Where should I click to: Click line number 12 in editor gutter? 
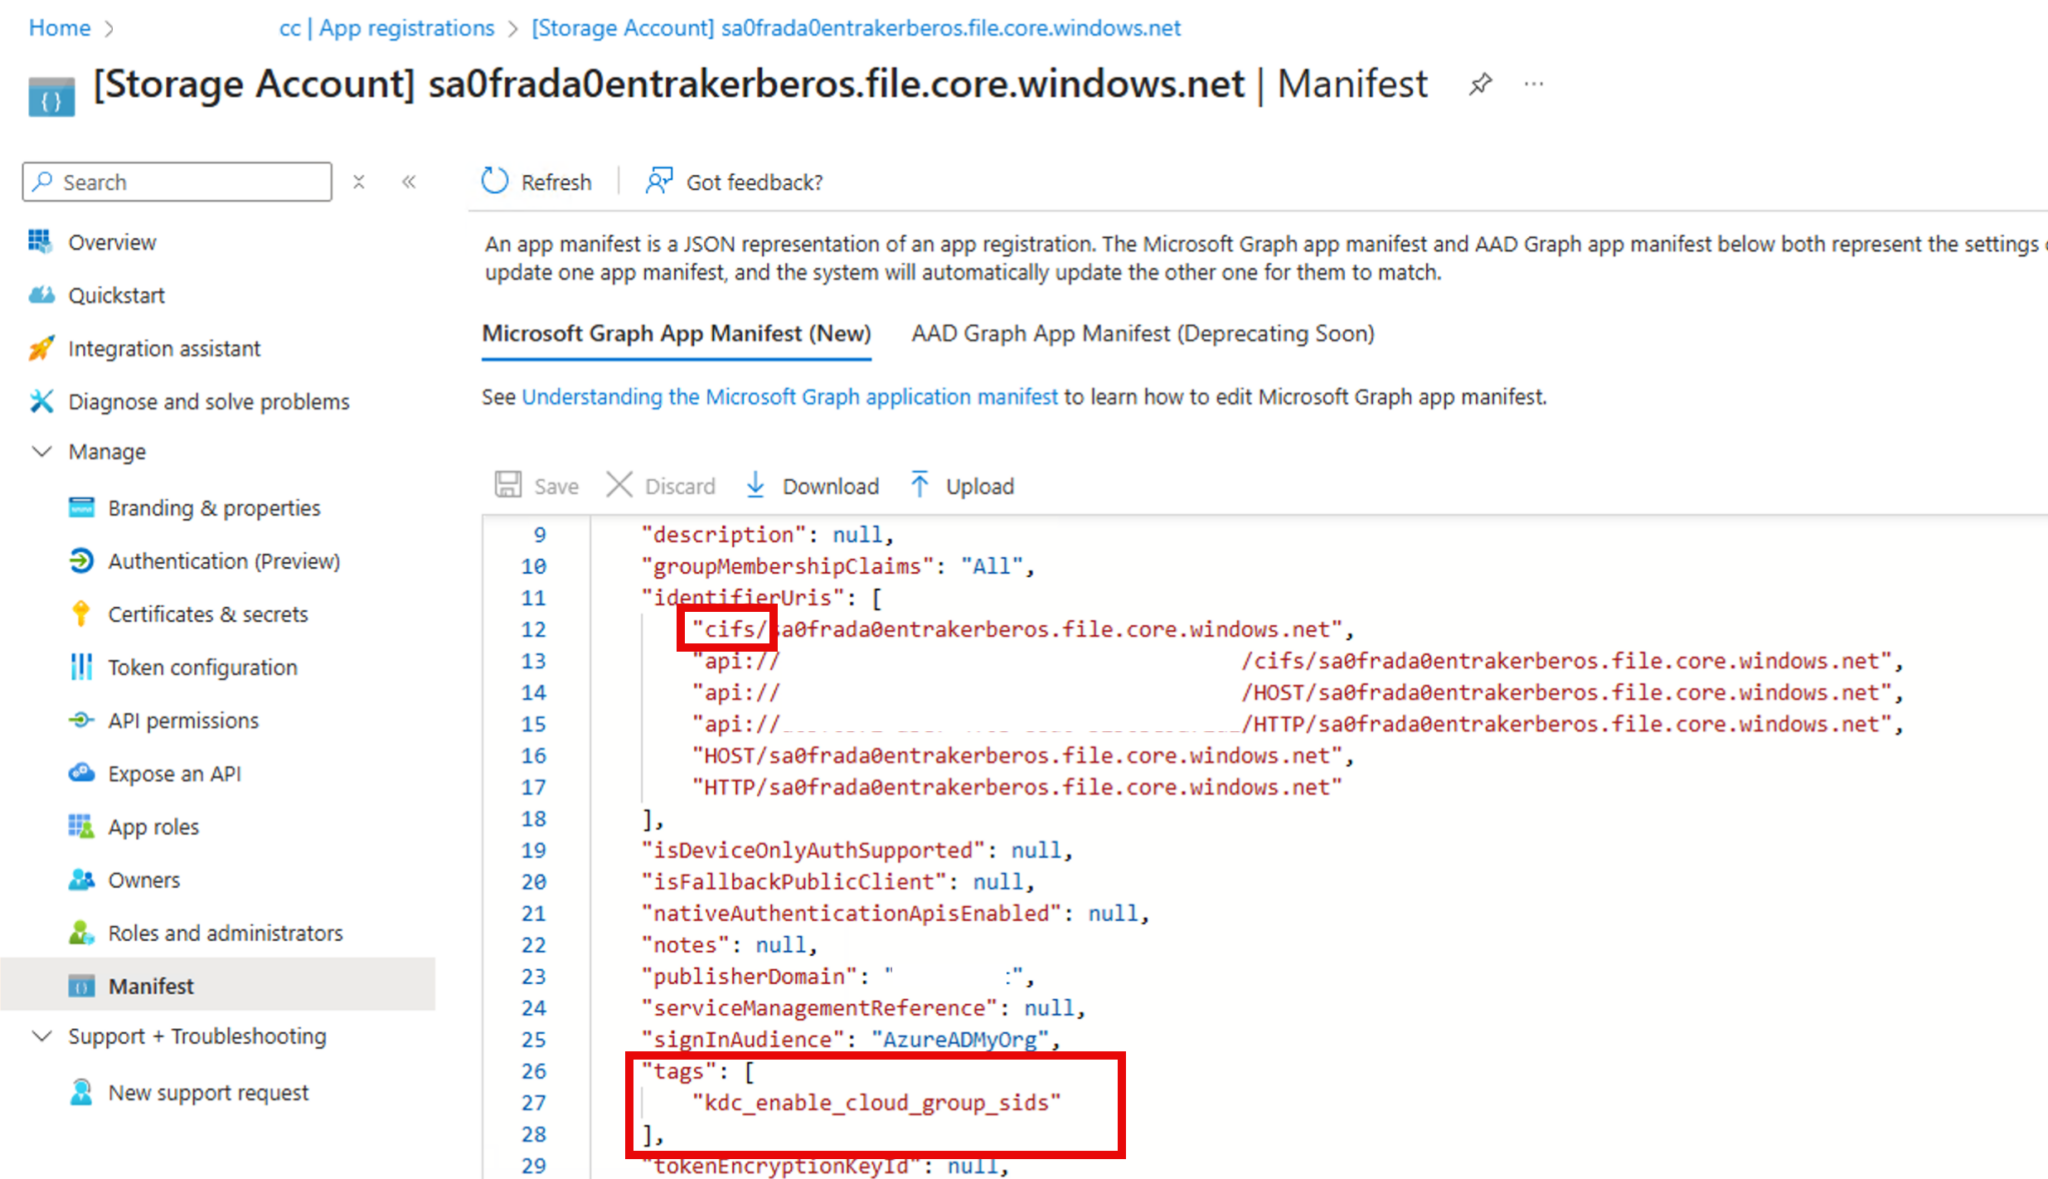pyautogui.click(x=533, y=629)
